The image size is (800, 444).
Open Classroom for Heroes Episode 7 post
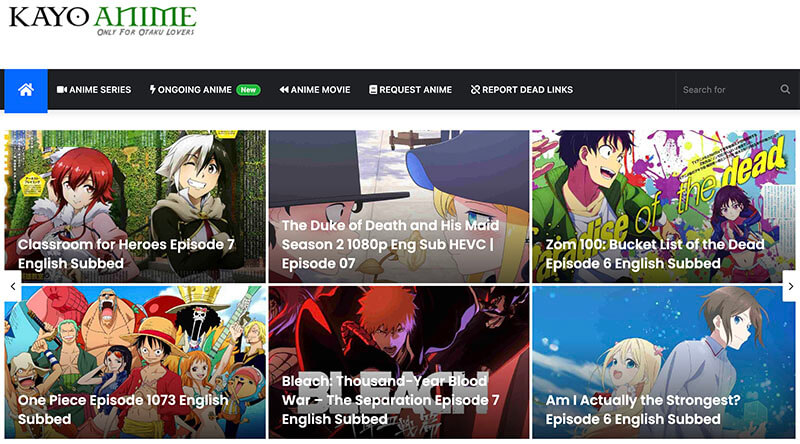coord(126,254)
